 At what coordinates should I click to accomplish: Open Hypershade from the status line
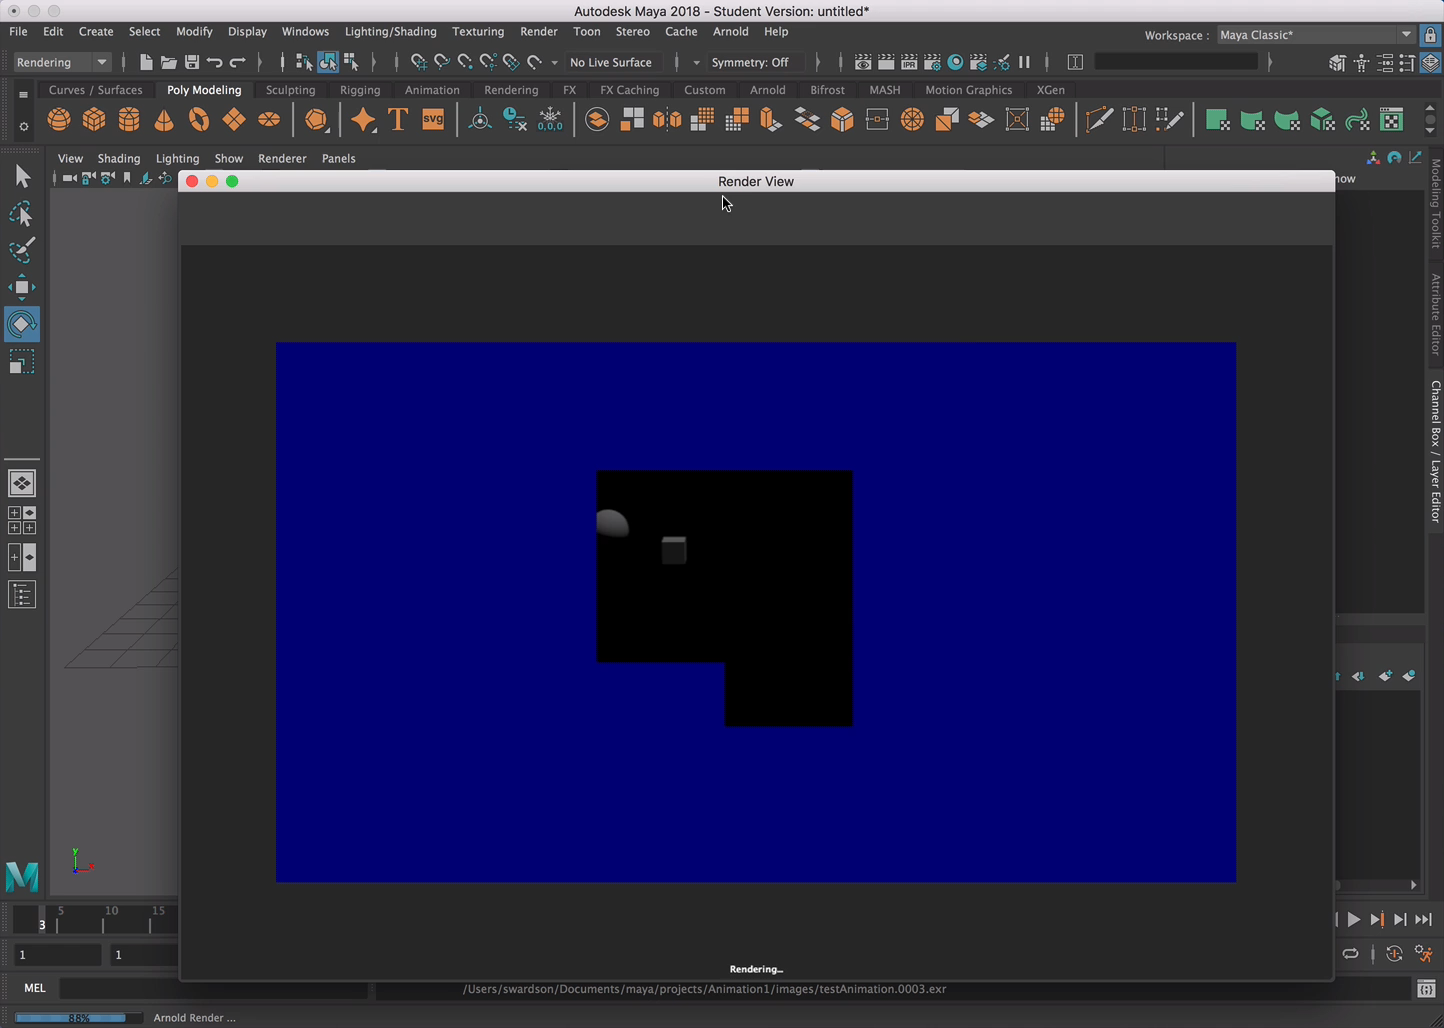click(x=955, y=62)
